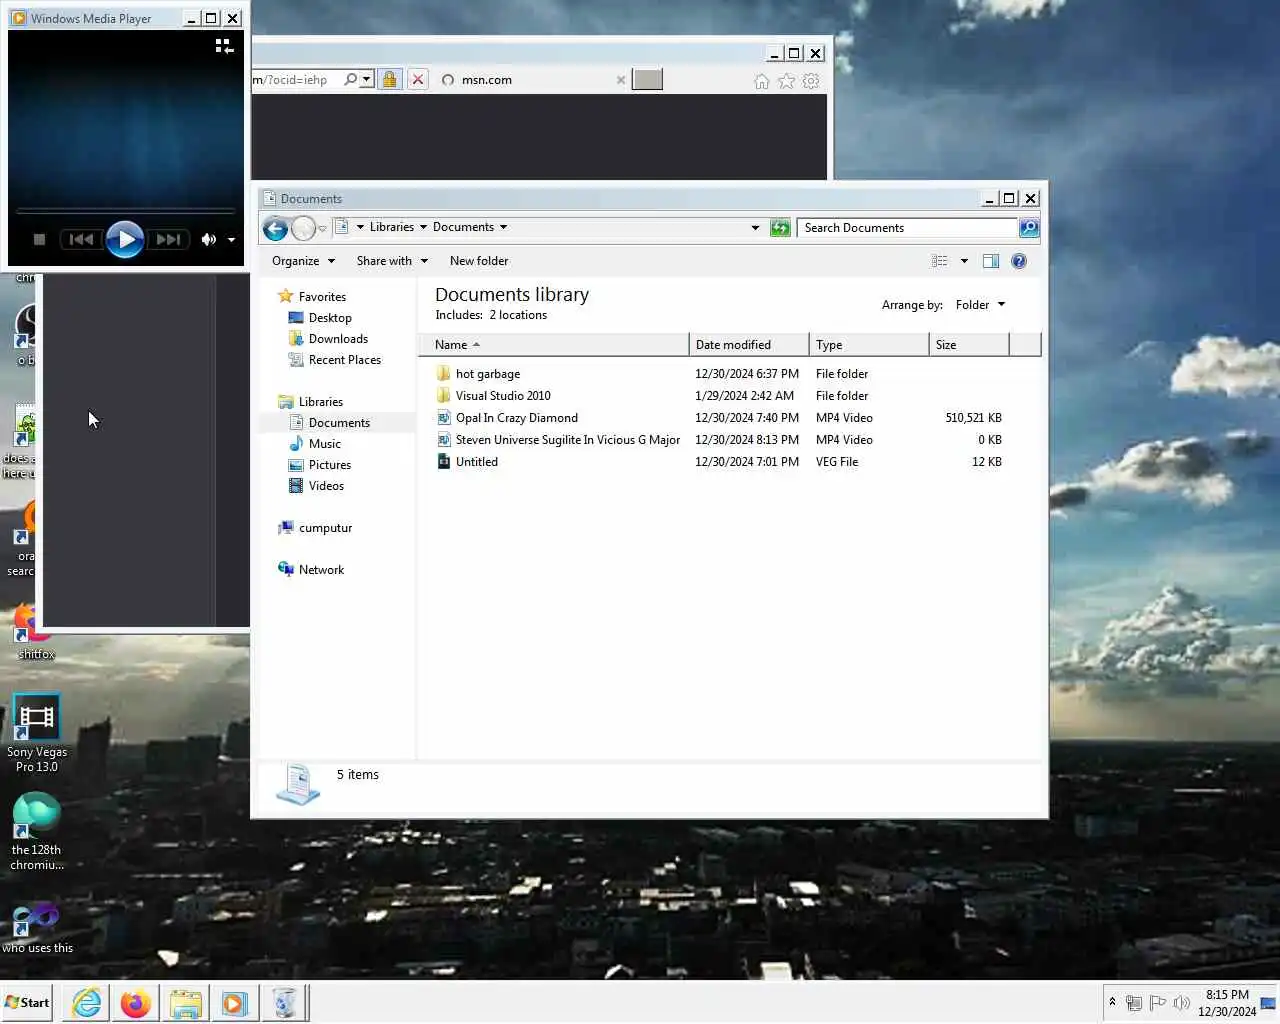Open recent pages dropdown beside Forward button
This screenshot has width=1280, height=1024.
point(322,229)
